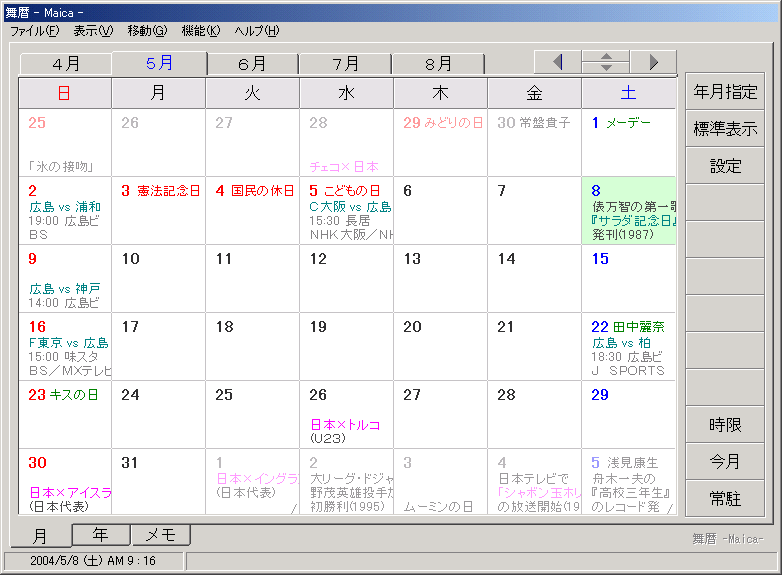This screenshot has height=575, width=782.
Task: Click the 時限 button
Action: (x=725, y=425)
